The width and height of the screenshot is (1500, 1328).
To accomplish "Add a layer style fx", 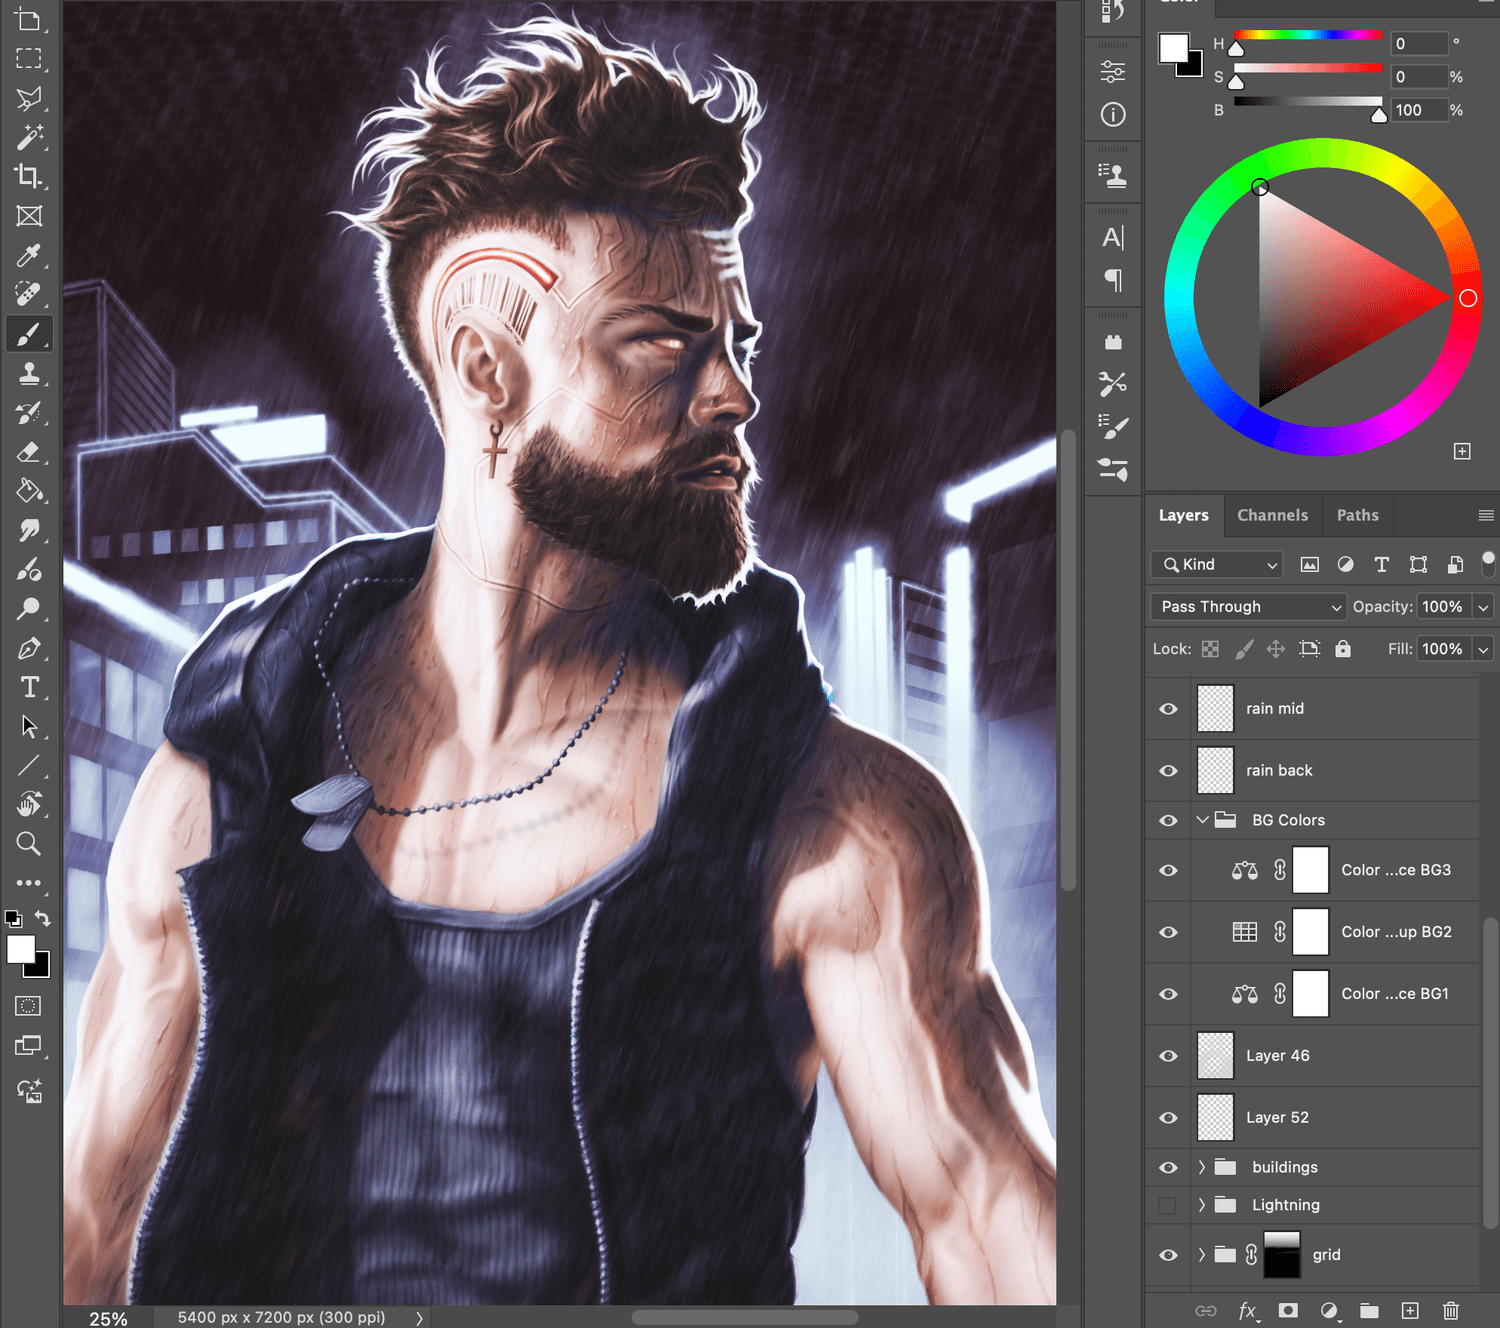I will 1248,1310.
